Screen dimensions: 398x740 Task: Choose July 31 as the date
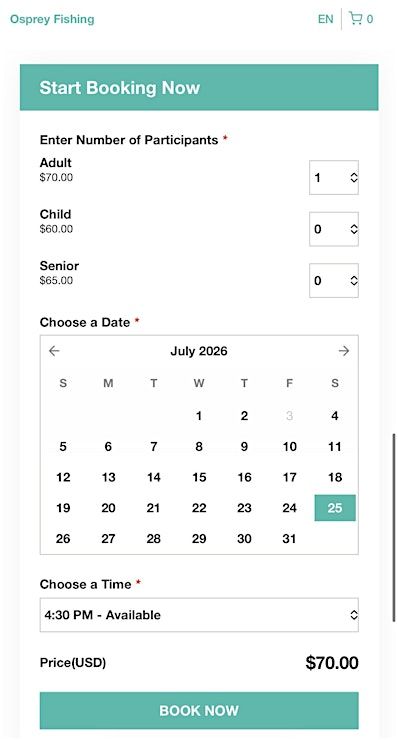click(289, 538)
